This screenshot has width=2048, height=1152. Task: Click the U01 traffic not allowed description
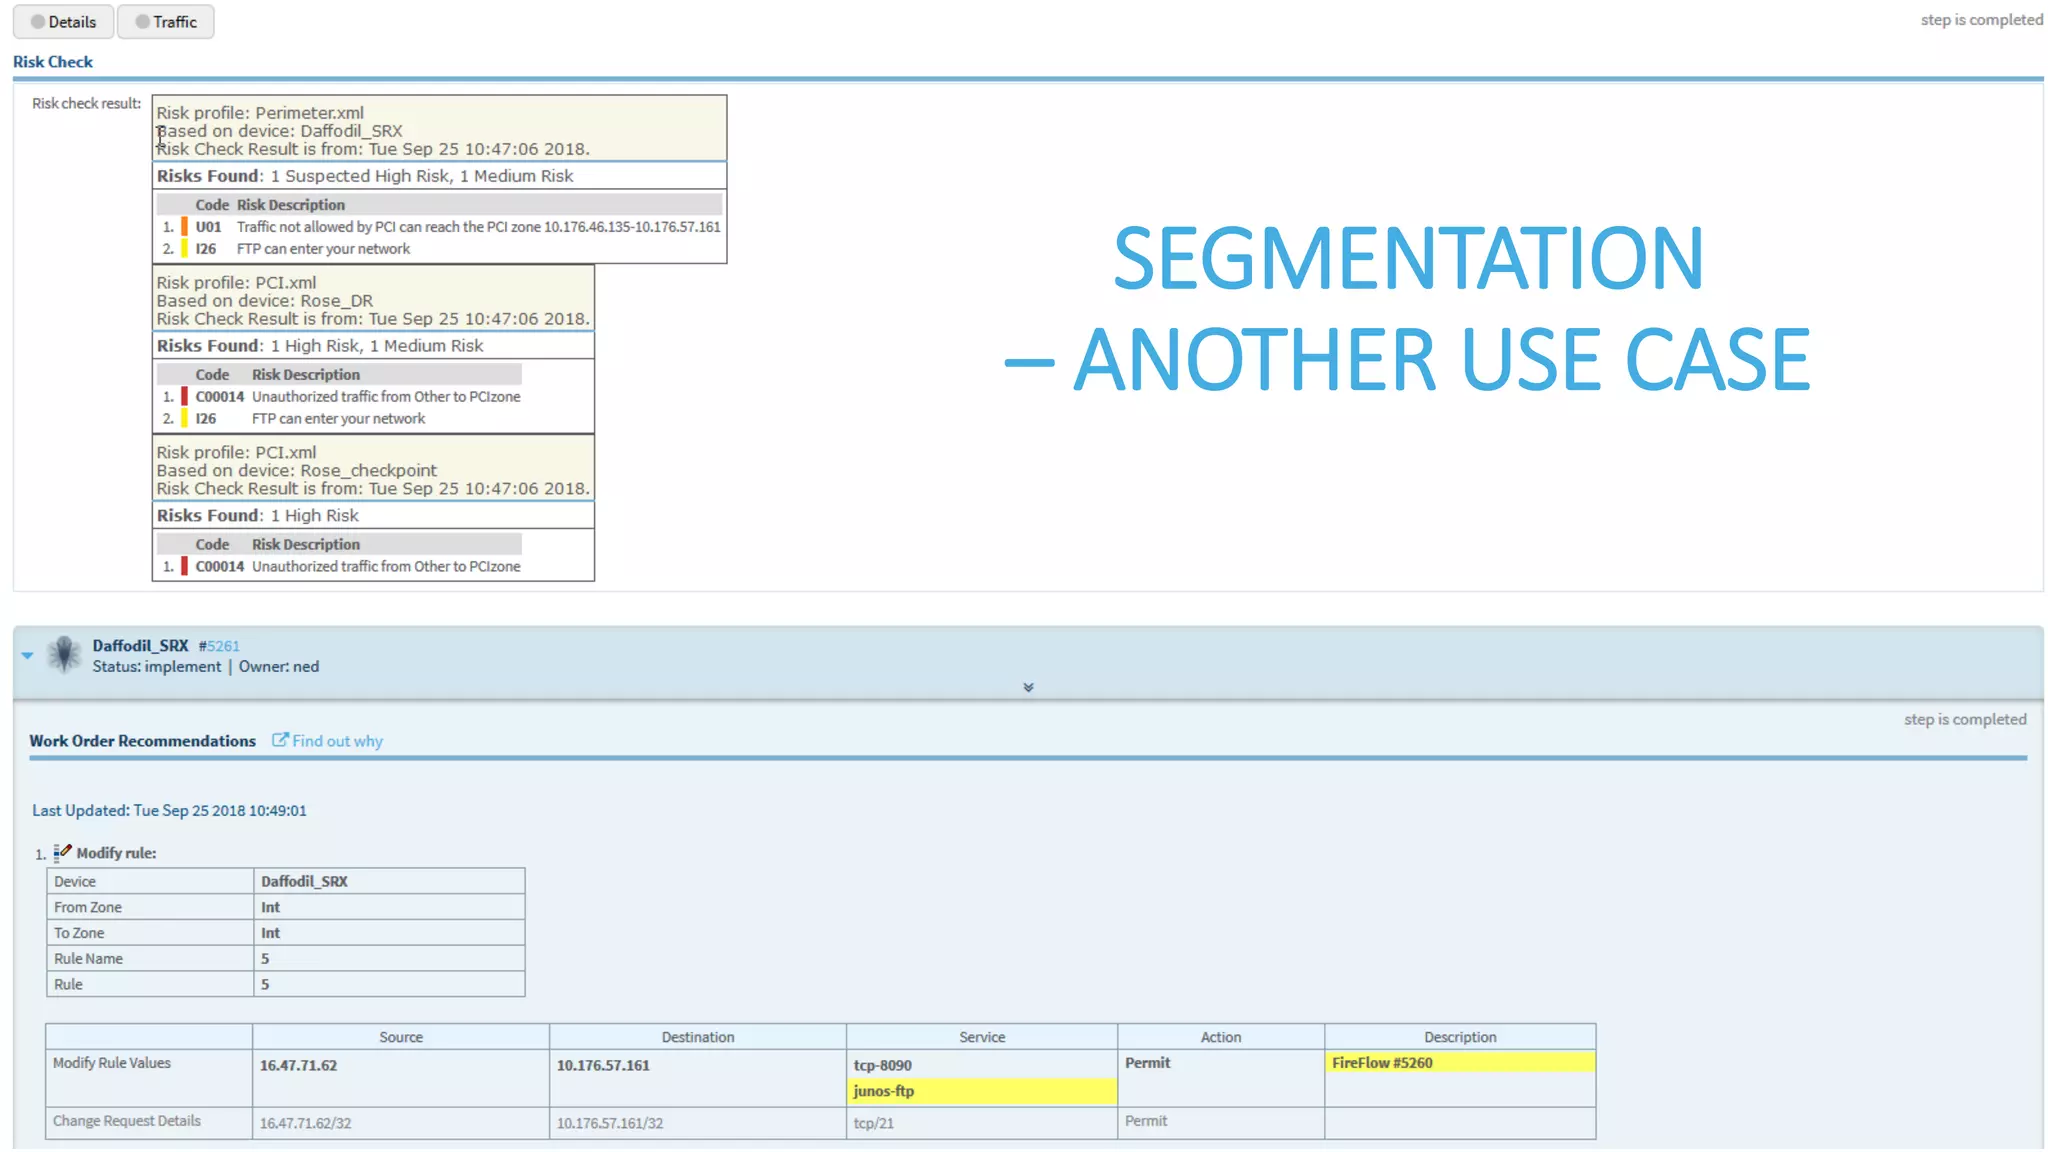pos(478,227)
